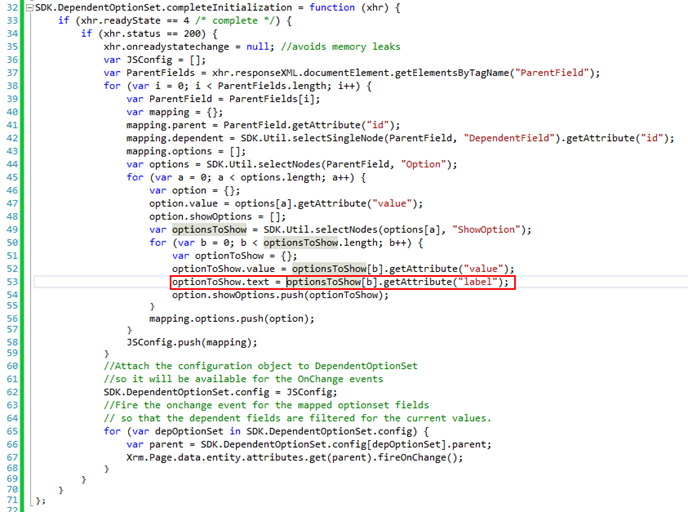Click the "ShowOption" string on line 49
Viewport: 688px width, 512px height.
[x=486, y=229]
